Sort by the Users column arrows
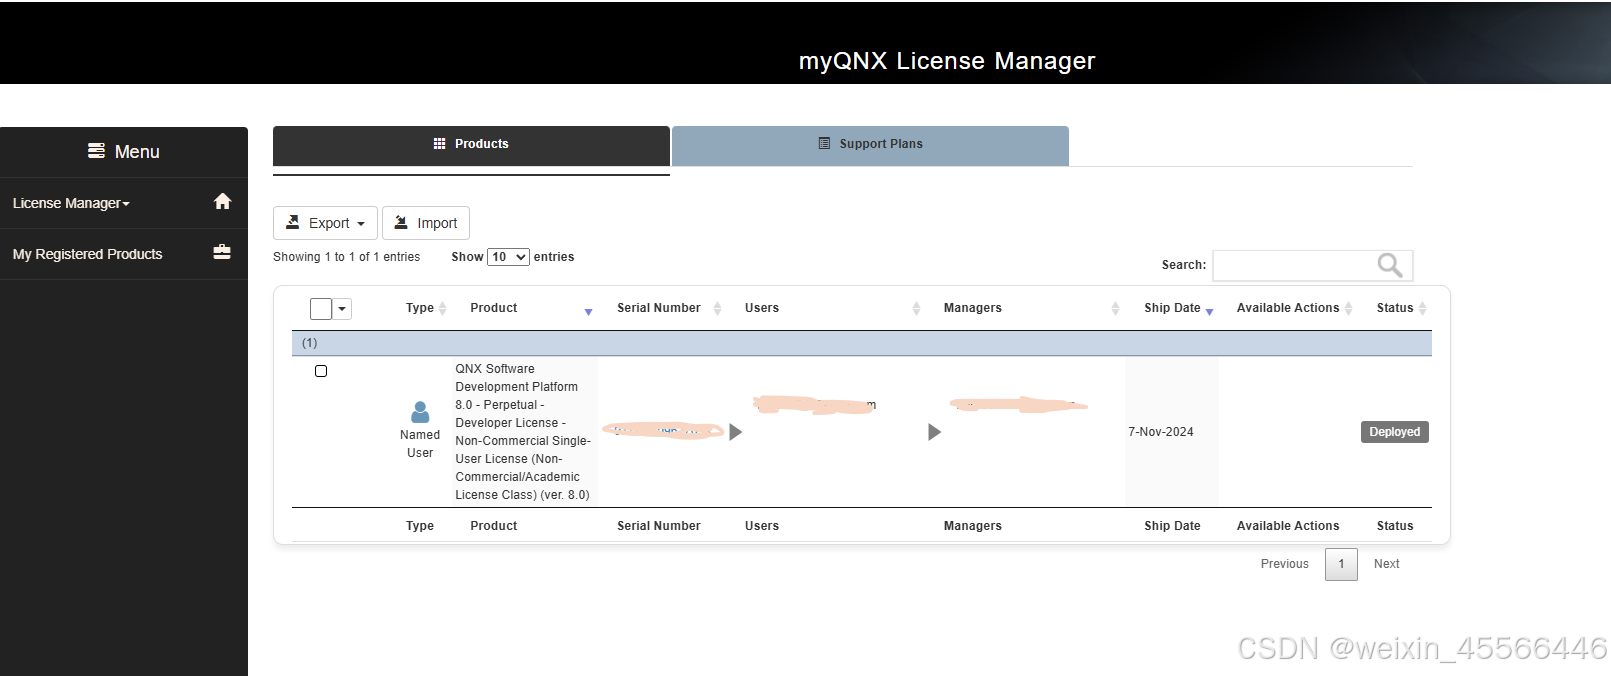Viewport: 1611px width, 676px height. [916, 308]
